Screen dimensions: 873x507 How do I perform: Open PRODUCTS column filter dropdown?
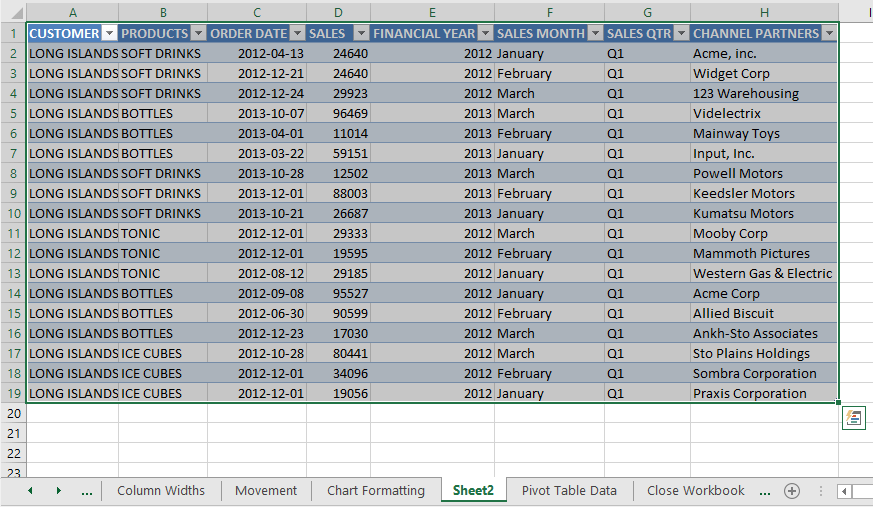point(198,34)
